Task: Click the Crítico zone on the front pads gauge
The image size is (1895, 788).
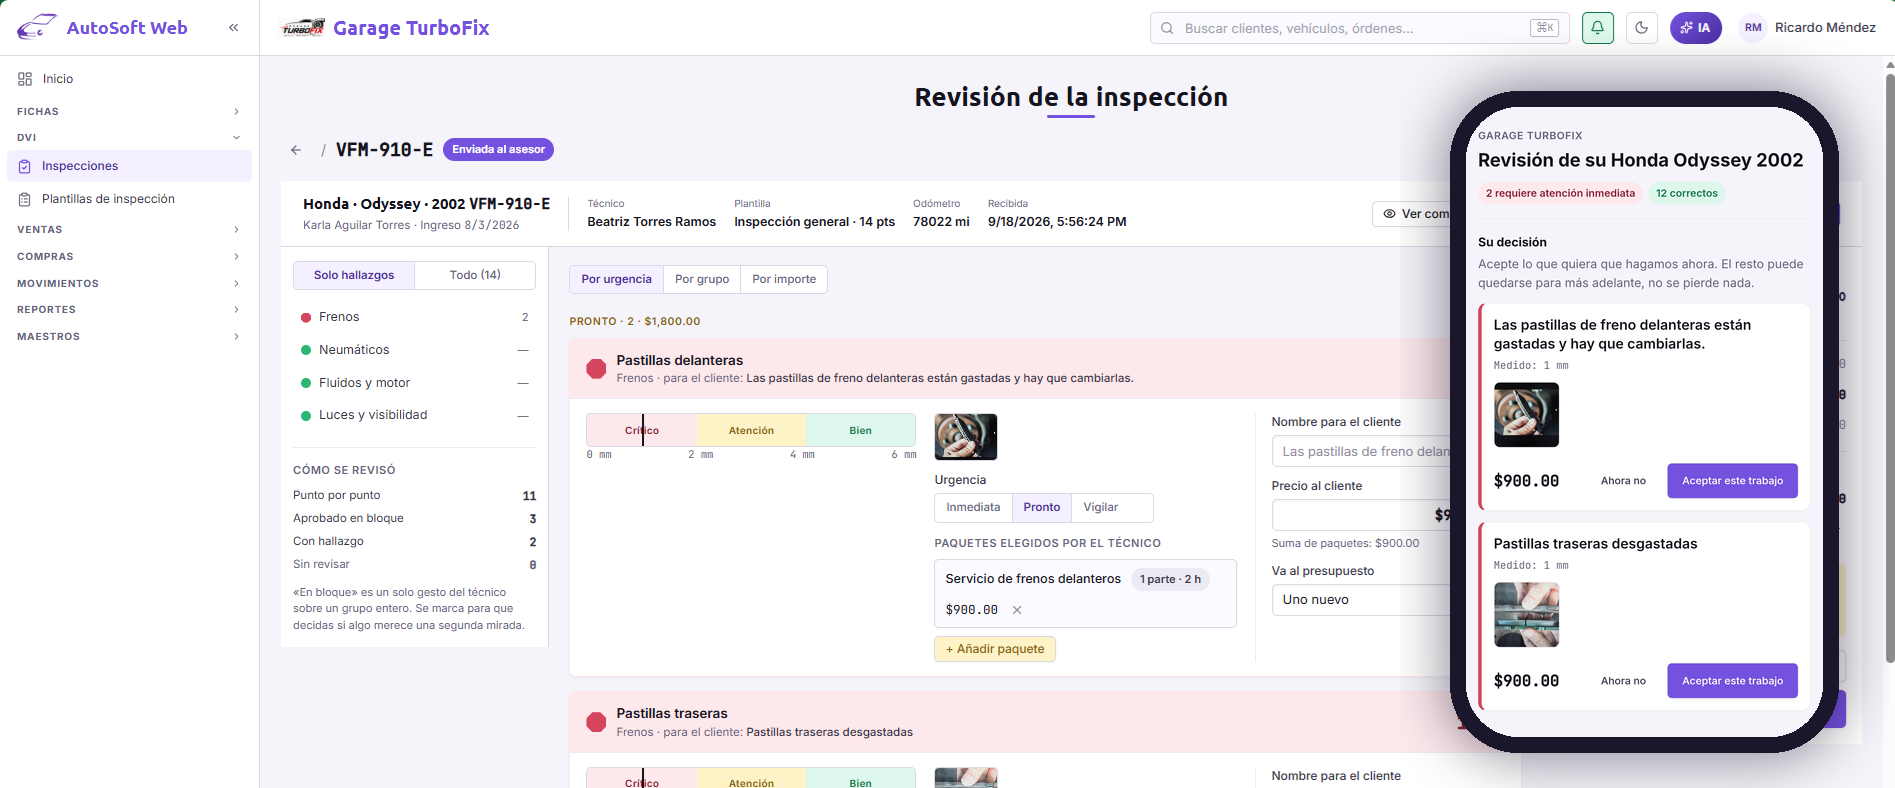Action: [642, 430]
